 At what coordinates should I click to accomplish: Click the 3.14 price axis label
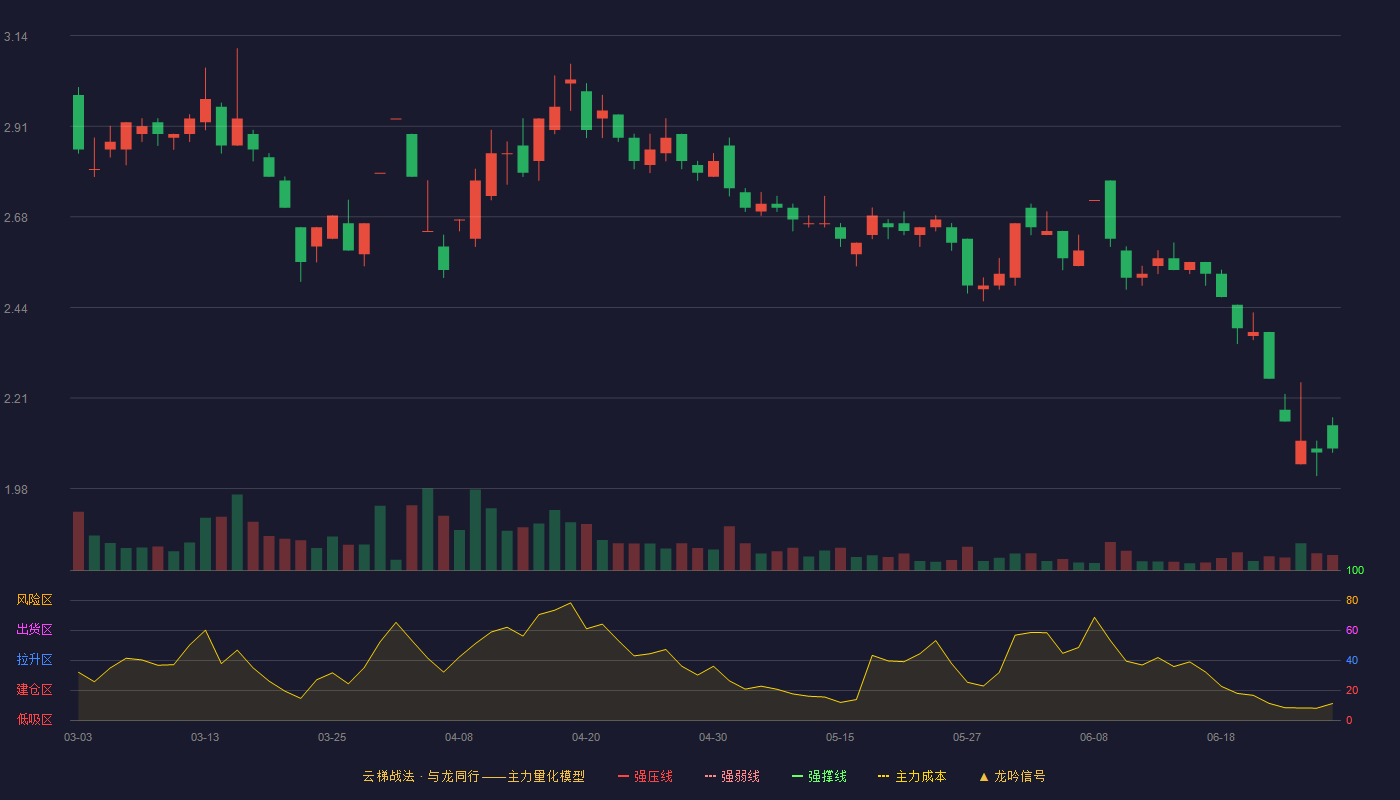coord(16,37)
